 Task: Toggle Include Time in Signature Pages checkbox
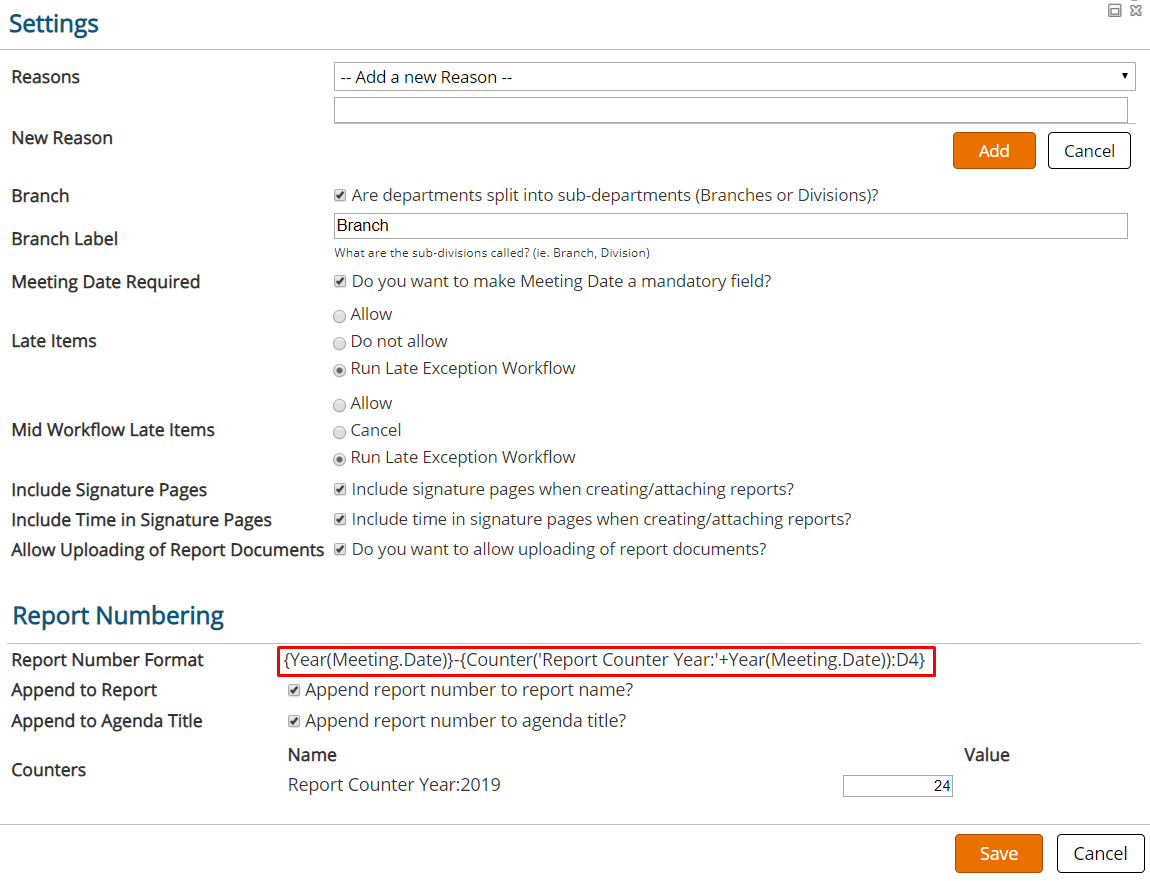(340, 519)
